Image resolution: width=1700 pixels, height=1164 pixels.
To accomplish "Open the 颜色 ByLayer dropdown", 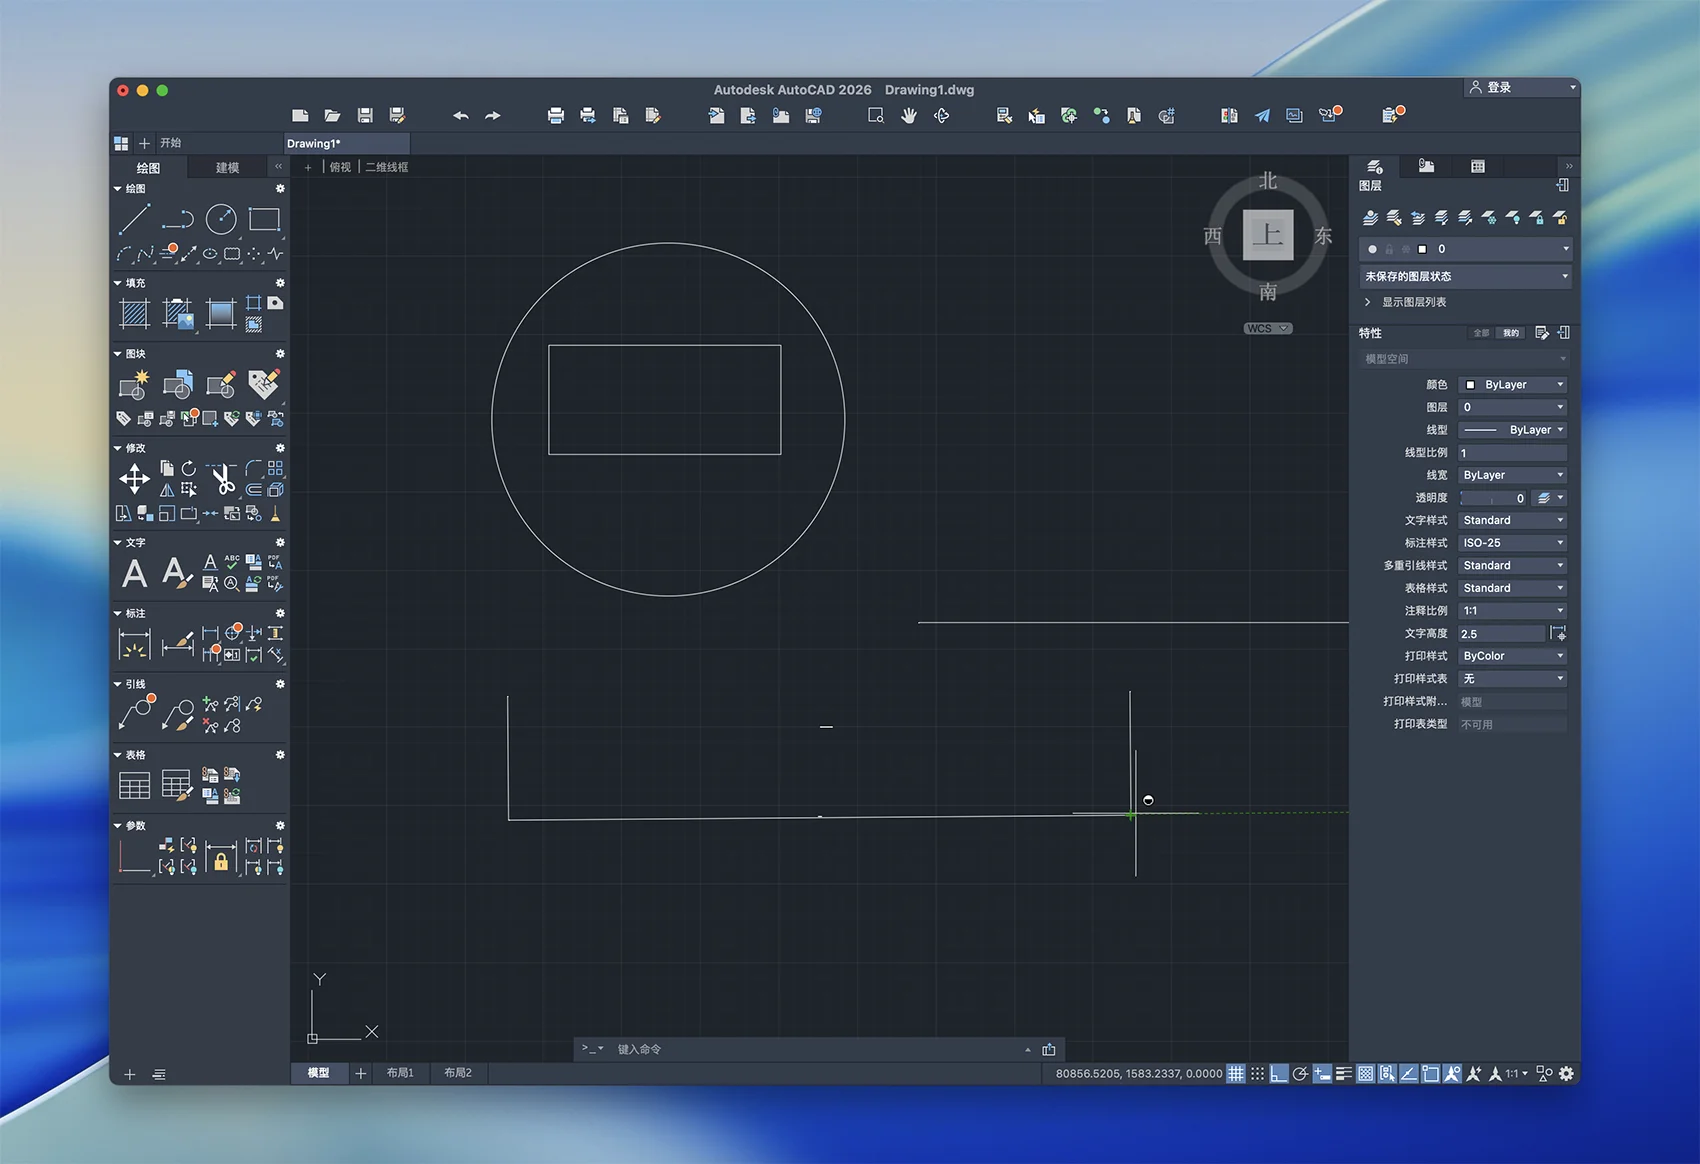I will [x=1513, y=385].
